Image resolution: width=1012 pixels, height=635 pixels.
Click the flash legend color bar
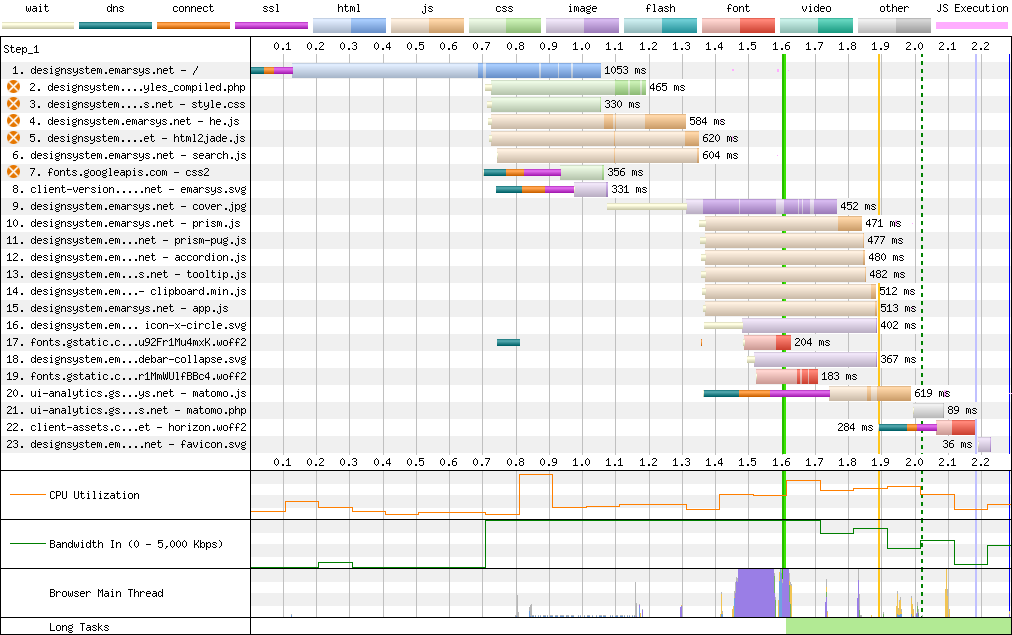tap(661, 26)
